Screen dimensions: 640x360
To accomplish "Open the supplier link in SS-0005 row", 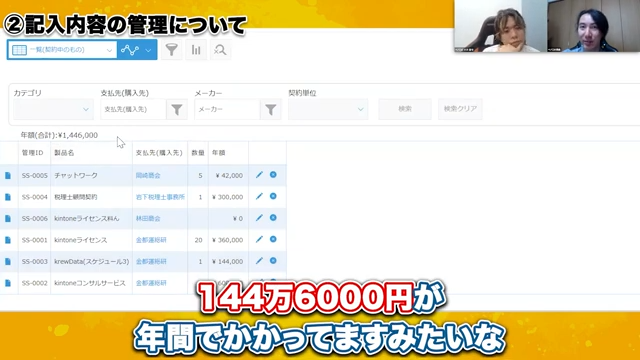I will pyautogui.click(x=148, y=176).
